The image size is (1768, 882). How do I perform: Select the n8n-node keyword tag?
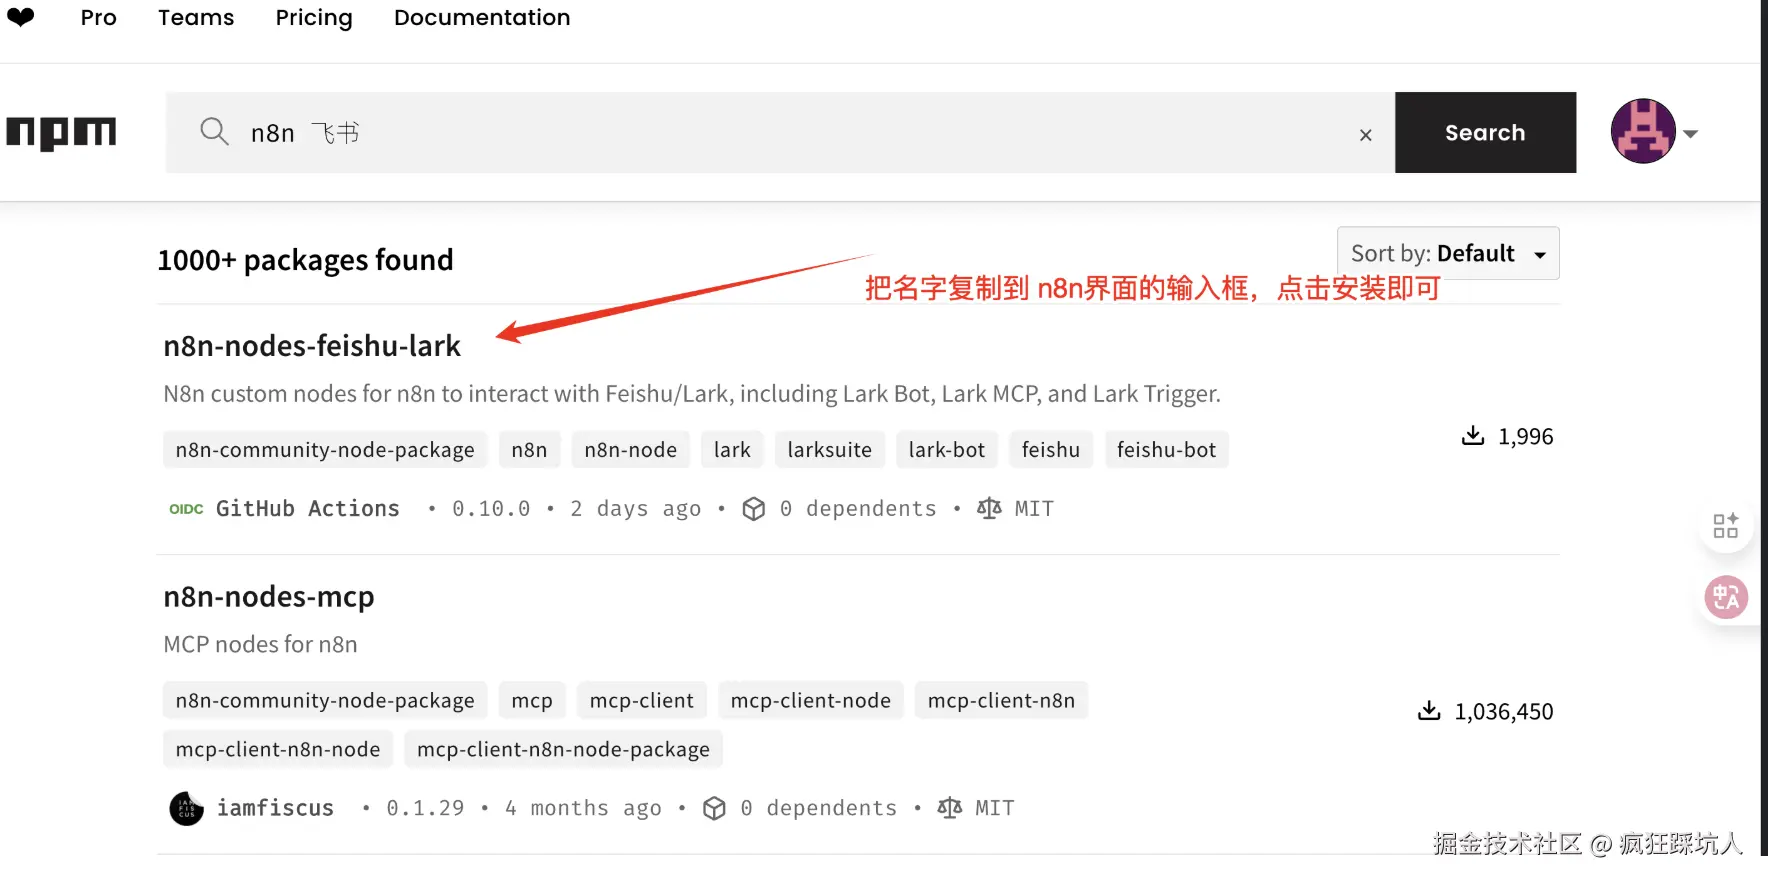pyautogui.click(x=631, y=450)
